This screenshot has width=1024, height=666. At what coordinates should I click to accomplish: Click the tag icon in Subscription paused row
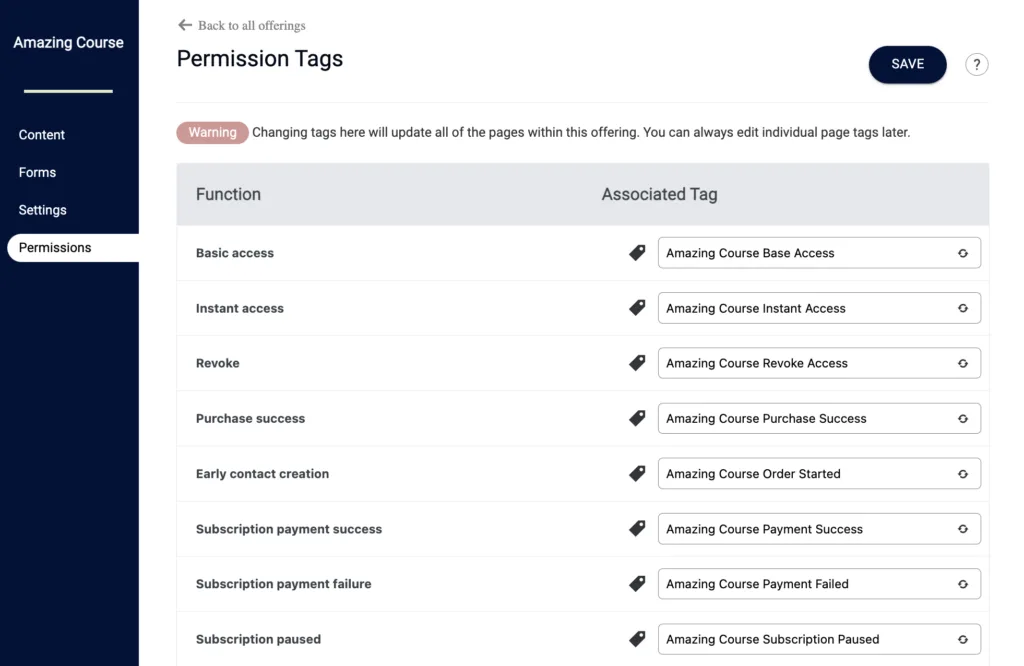point(637,639)
